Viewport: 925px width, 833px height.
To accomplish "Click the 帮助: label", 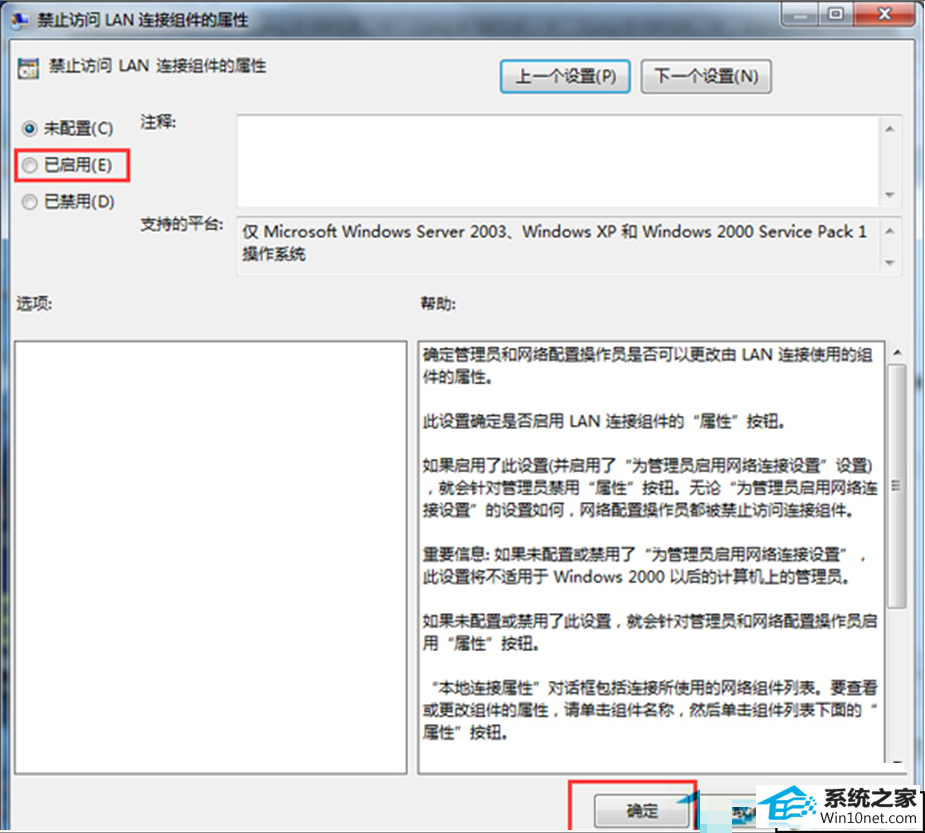I will point(438,304).
